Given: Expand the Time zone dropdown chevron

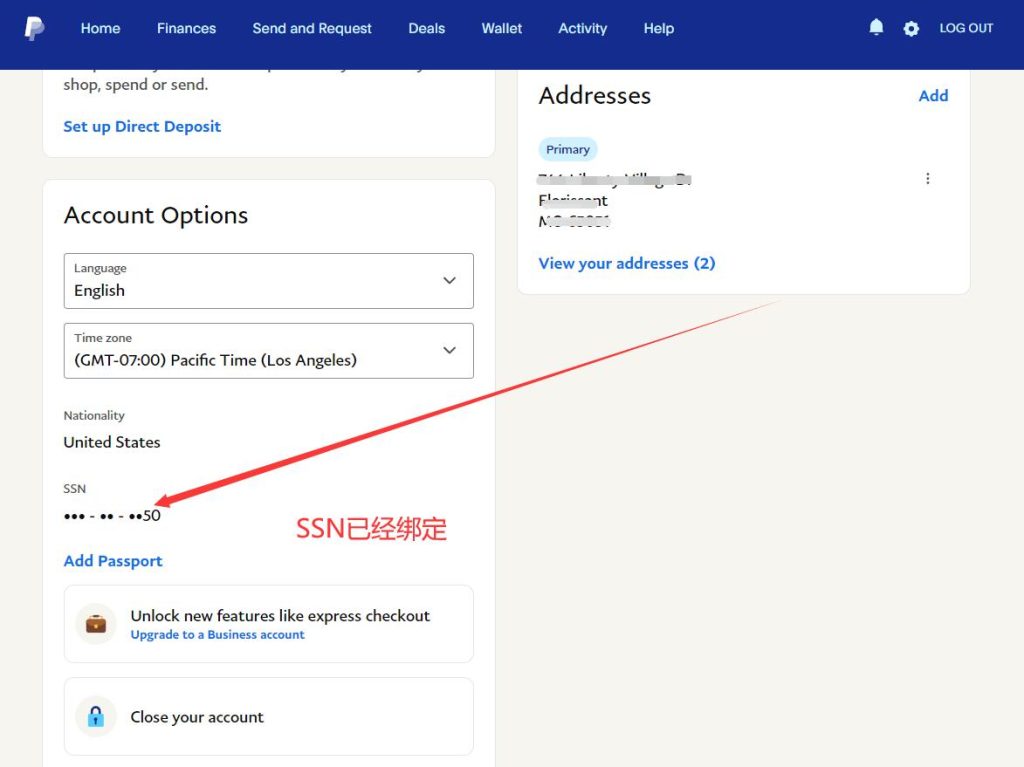Looking at the screenshot, I should pyautogui.click(x=449, y=350).
